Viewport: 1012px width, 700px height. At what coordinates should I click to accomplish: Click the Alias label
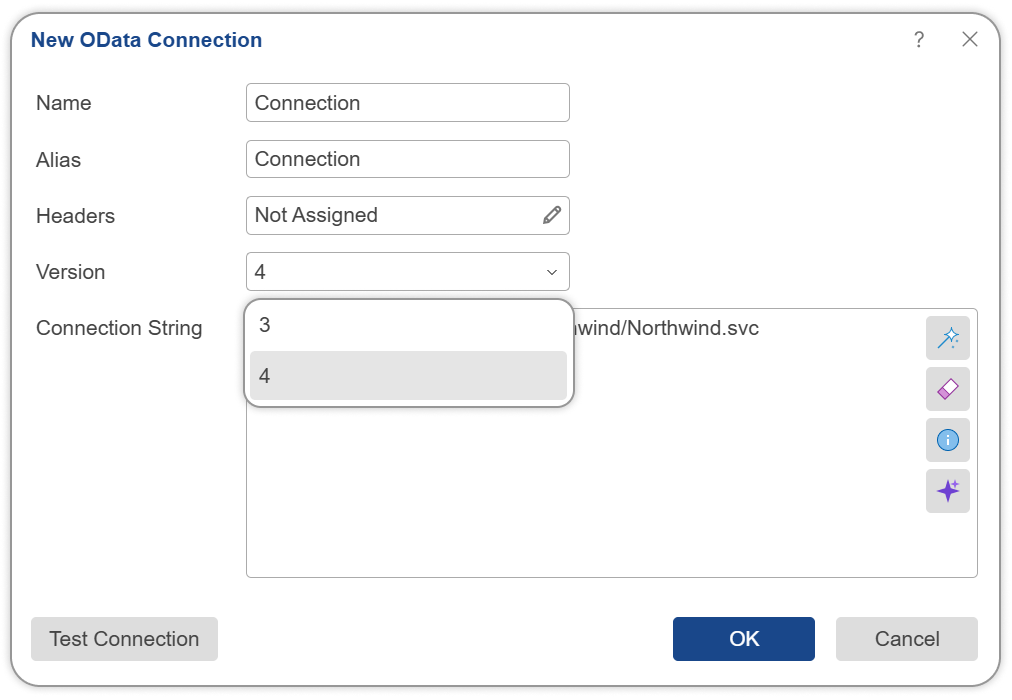(x=59, y=159)
